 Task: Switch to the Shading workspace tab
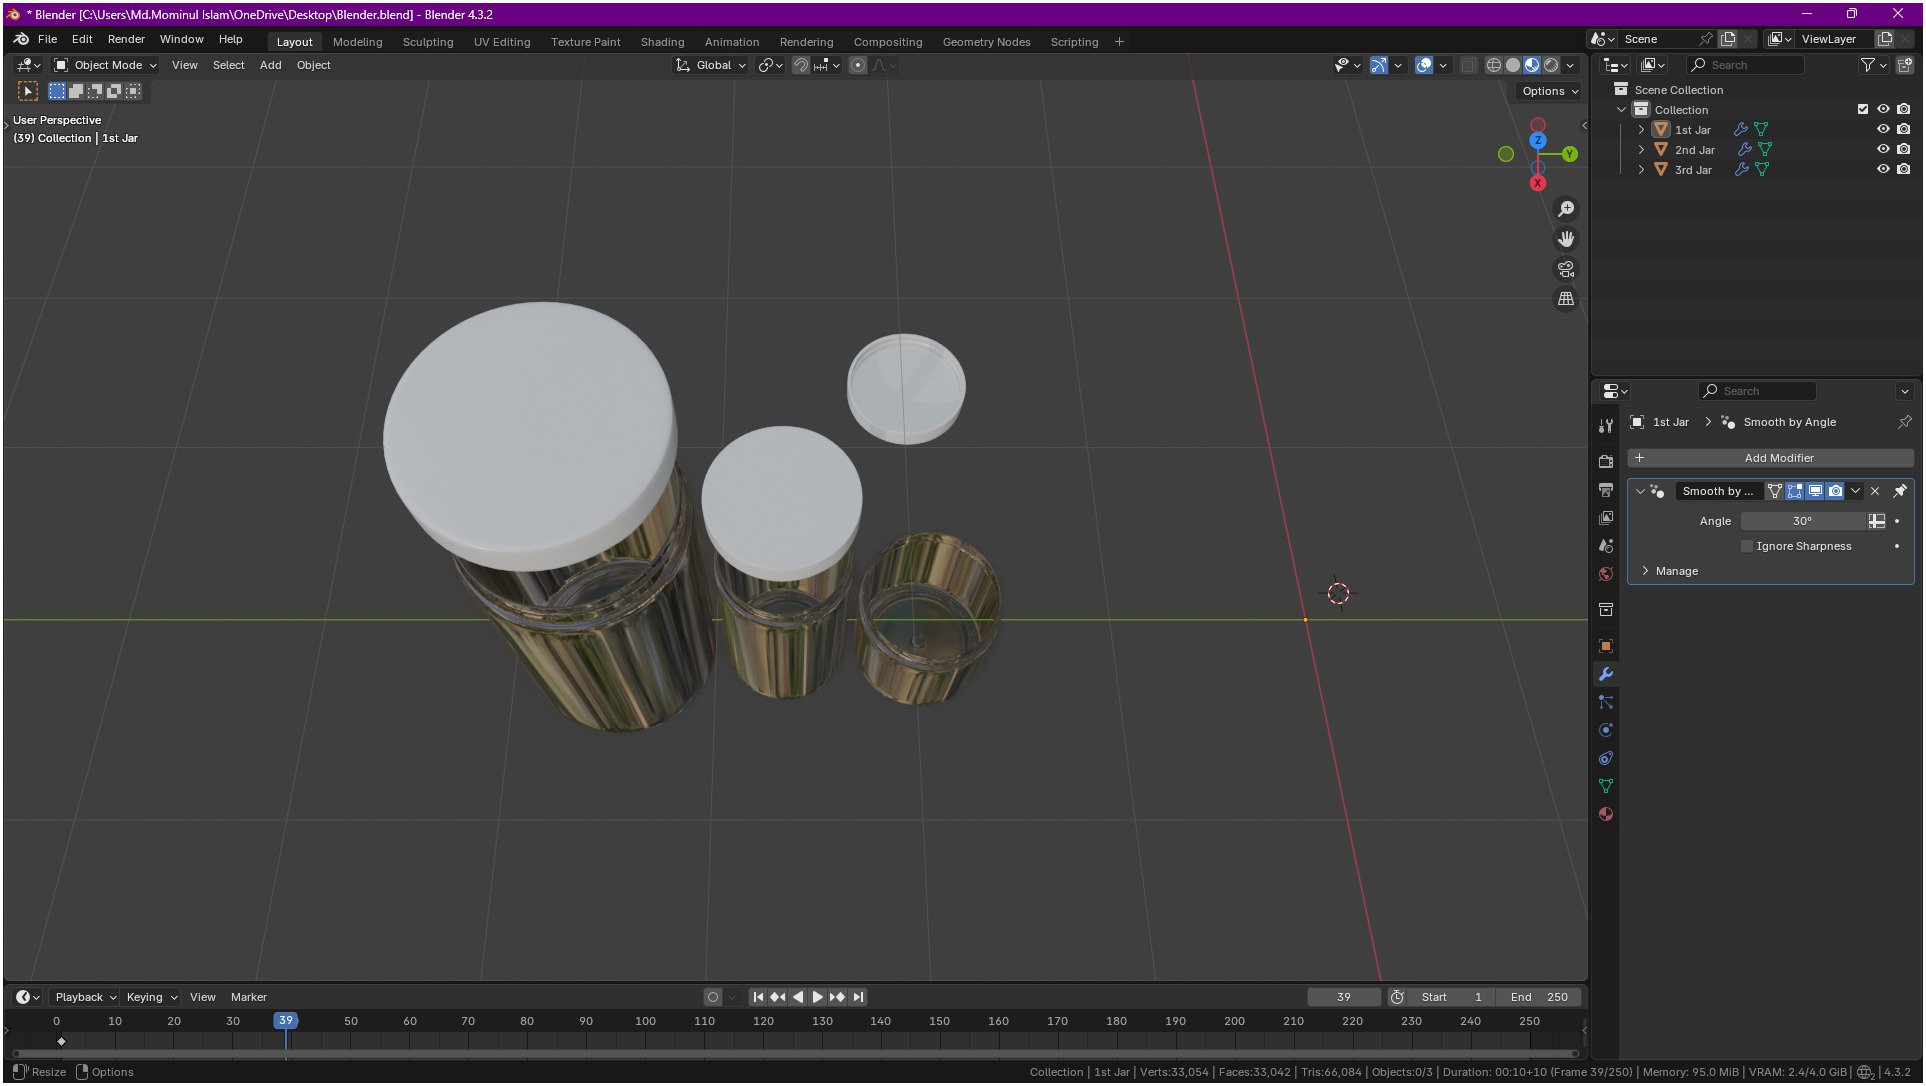pyautogui.click(x=662, y=42)
